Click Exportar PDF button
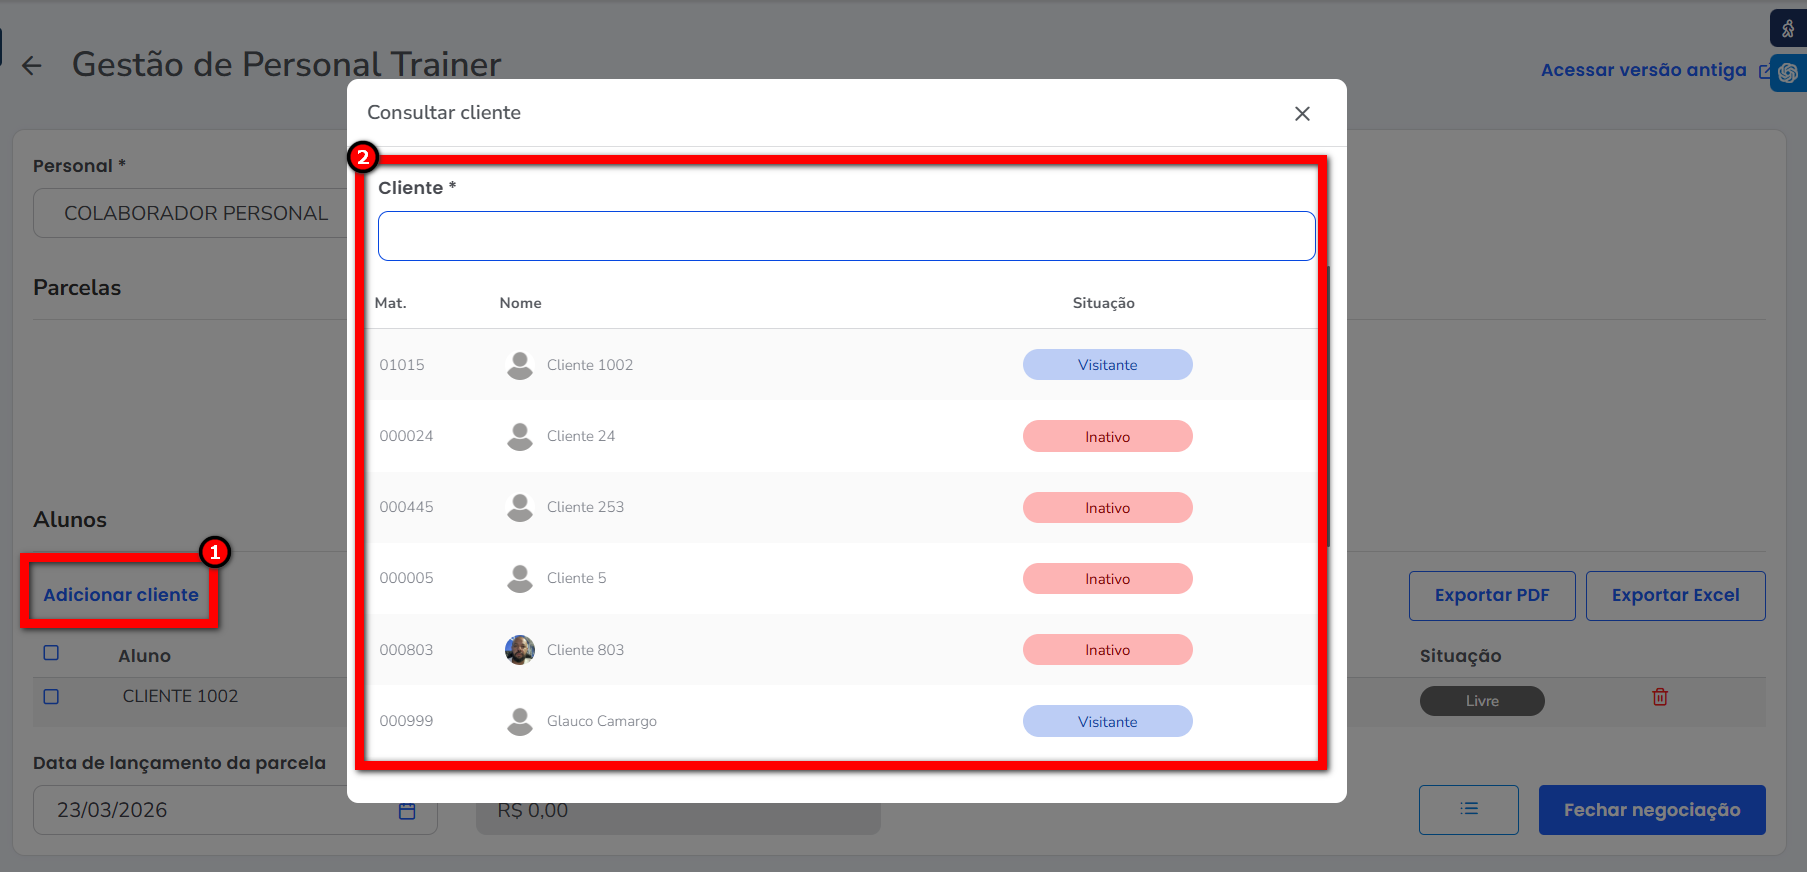The width and height of the screenshot is (1807, 872). click(1491, 596)
